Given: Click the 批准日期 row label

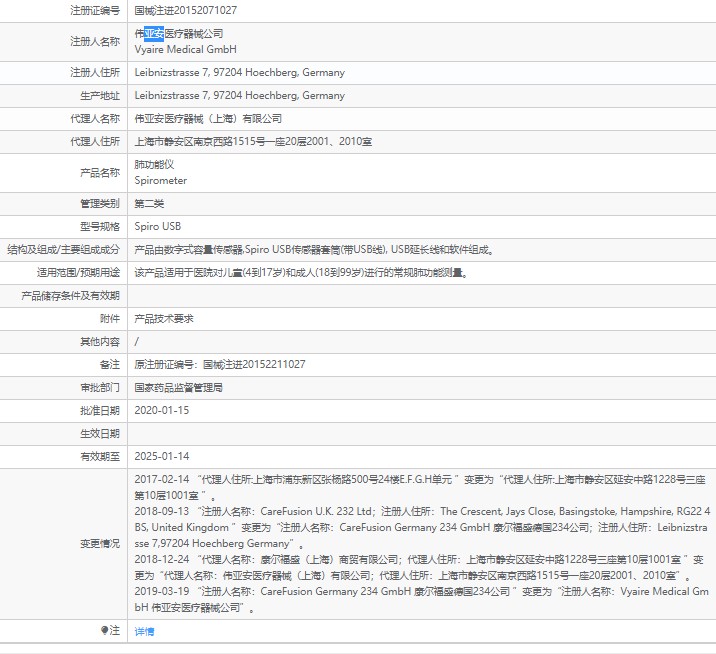Looking at the screenshot, I should tap(100, 411).
